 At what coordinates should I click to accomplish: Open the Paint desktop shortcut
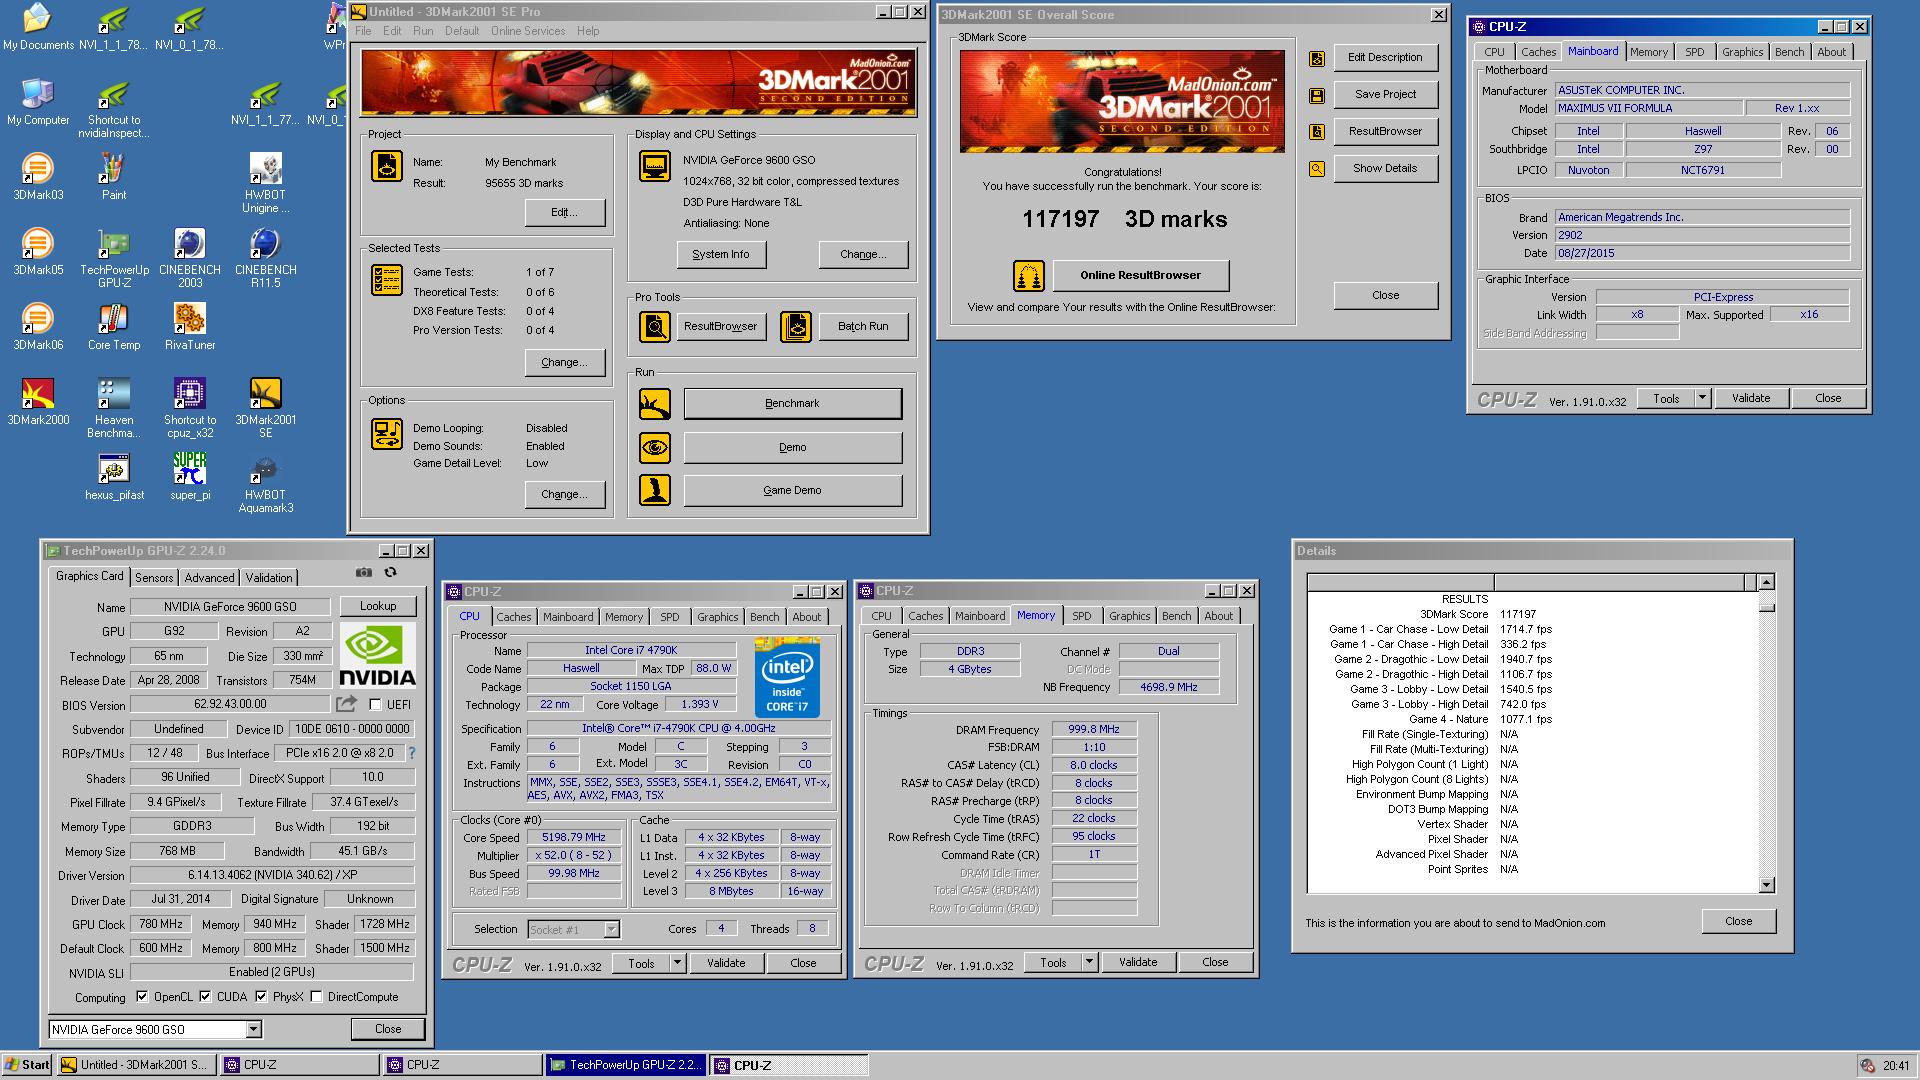114,176
